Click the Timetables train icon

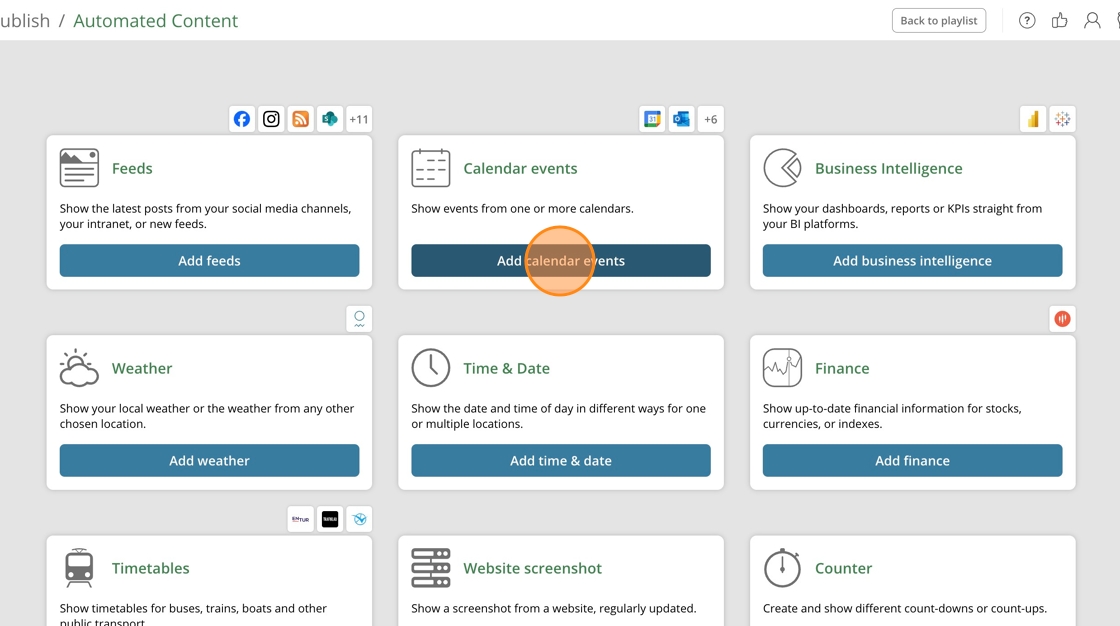coord(79,568)
